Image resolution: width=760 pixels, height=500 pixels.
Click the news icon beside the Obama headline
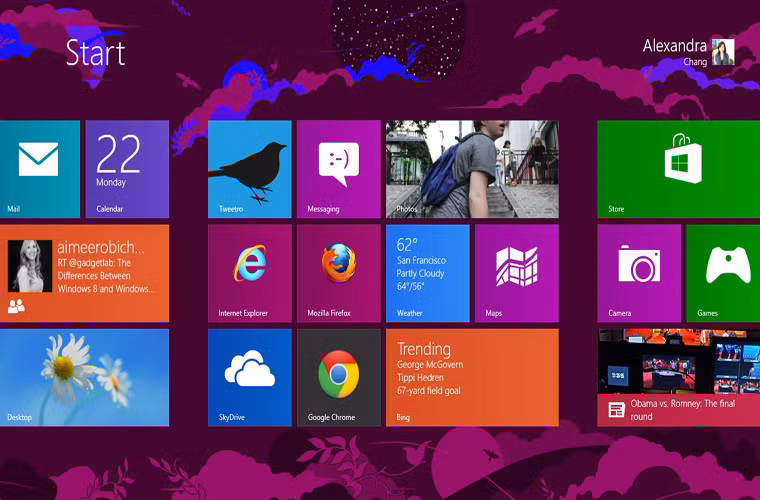pos(616,410)
